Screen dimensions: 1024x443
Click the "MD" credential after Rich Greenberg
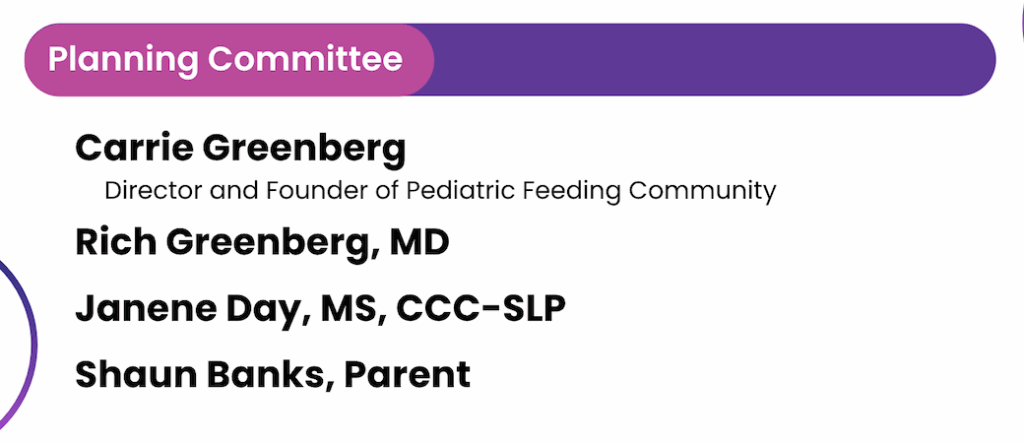tap(420, 243)
